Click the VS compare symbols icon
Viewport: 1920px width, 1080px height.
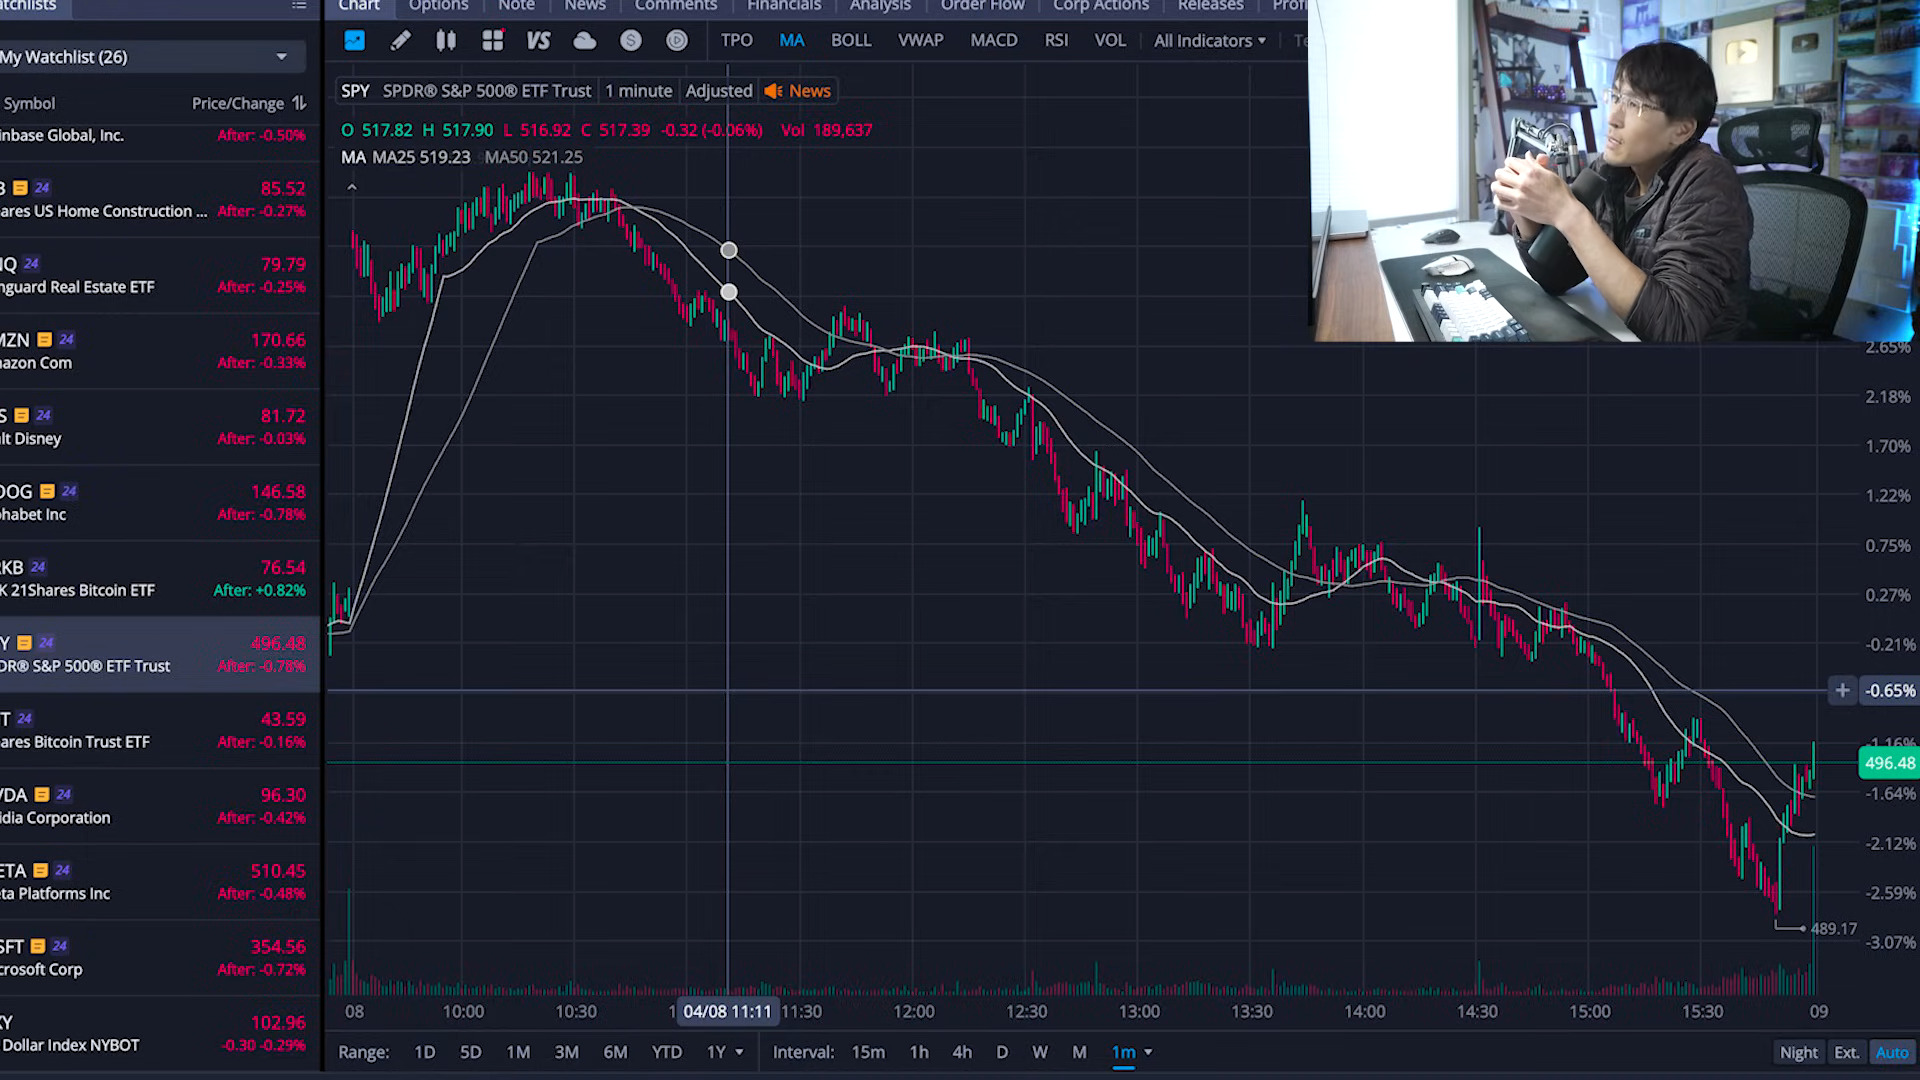tap(538, 40)
